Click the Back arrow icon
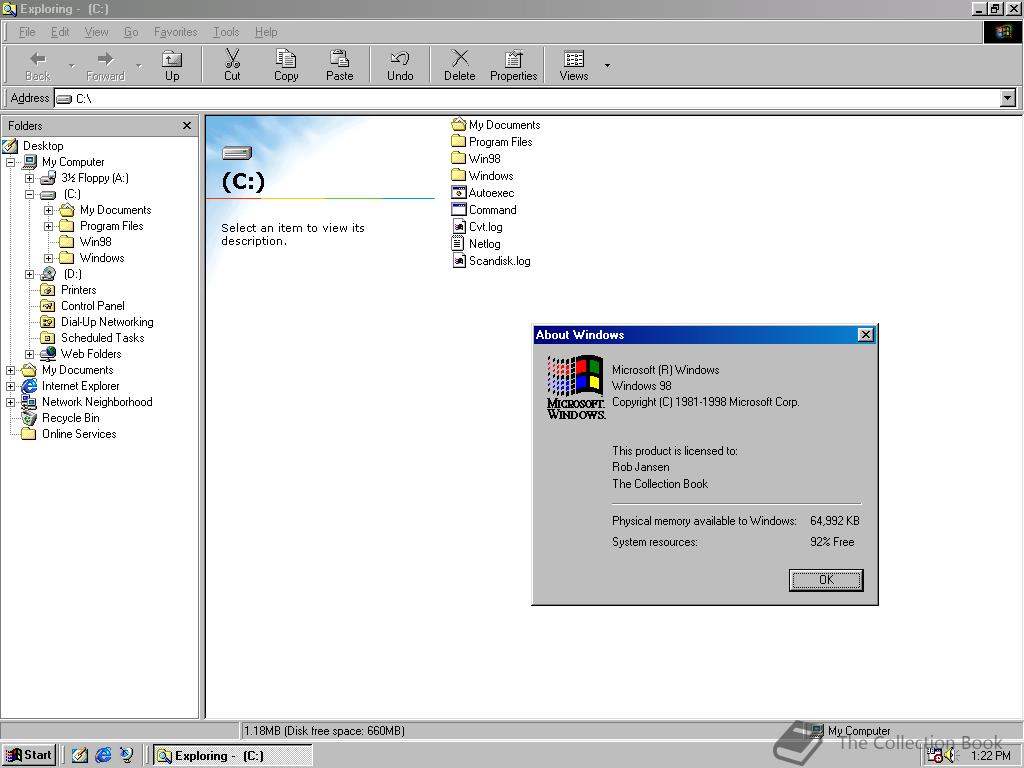This screenshot has width=1024, height=768. click(38, 59)
